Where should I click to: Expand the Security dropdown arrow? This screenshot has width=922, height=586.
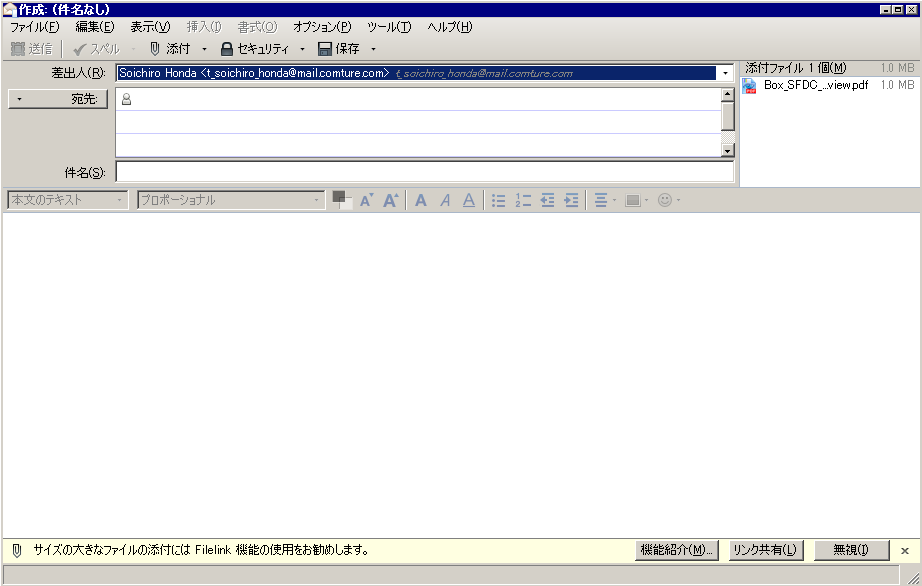pos(302,49)
